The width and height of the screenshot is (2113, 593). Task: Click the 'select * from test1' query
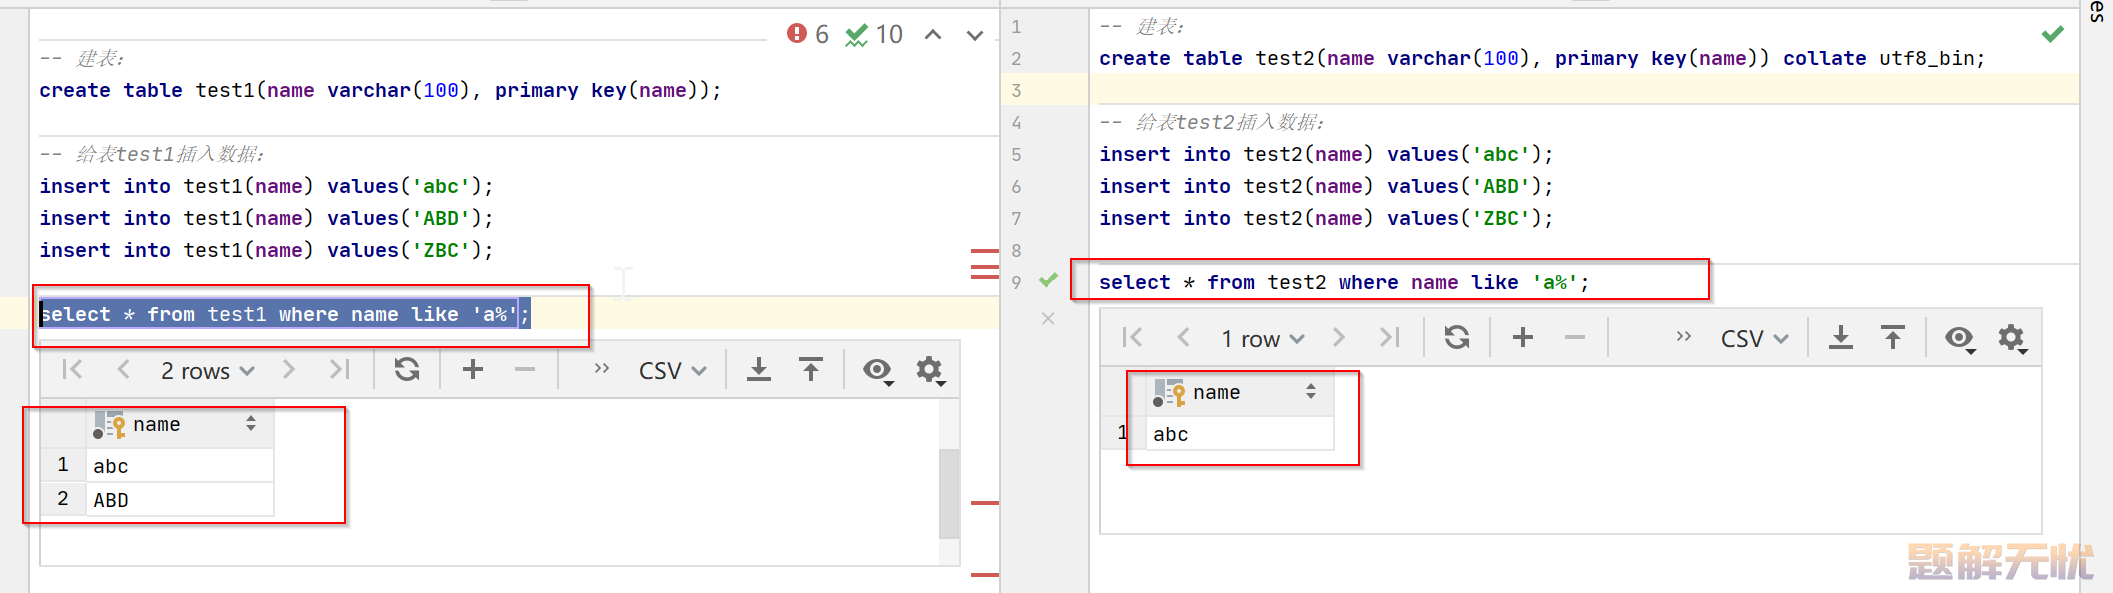coord(285,315)
